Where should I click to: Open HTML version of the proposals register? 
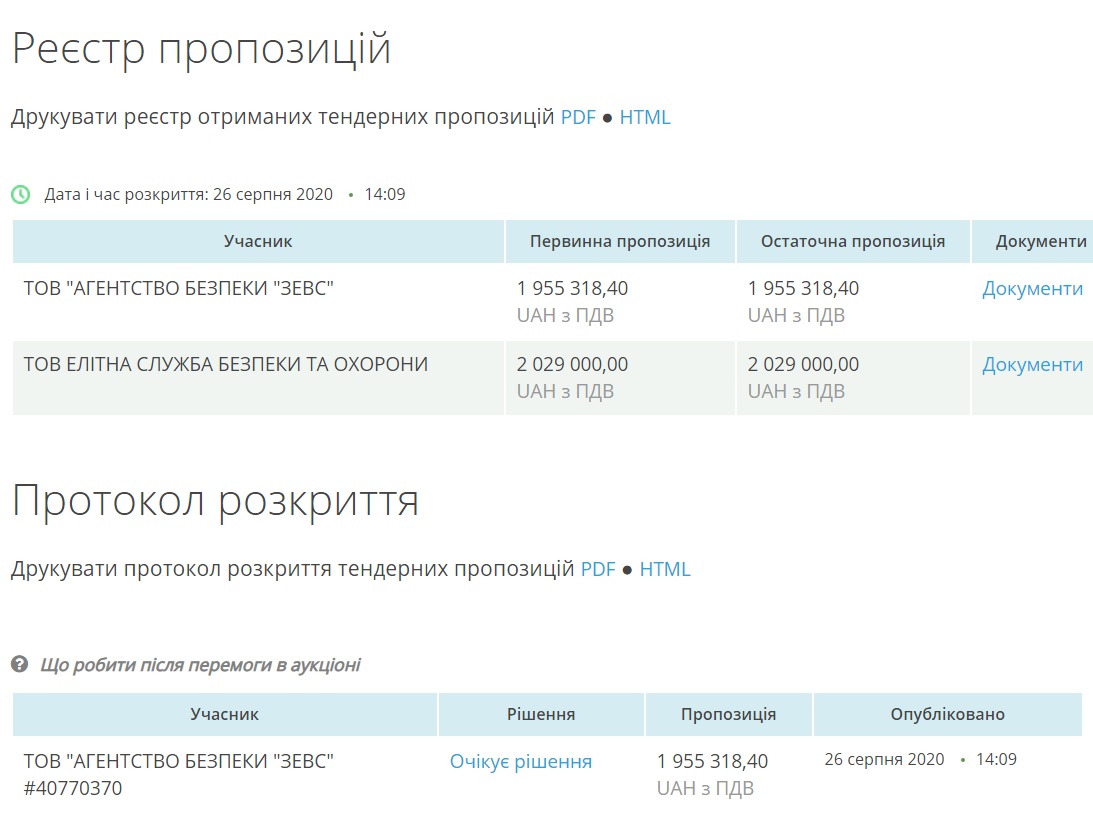[645, 117]
